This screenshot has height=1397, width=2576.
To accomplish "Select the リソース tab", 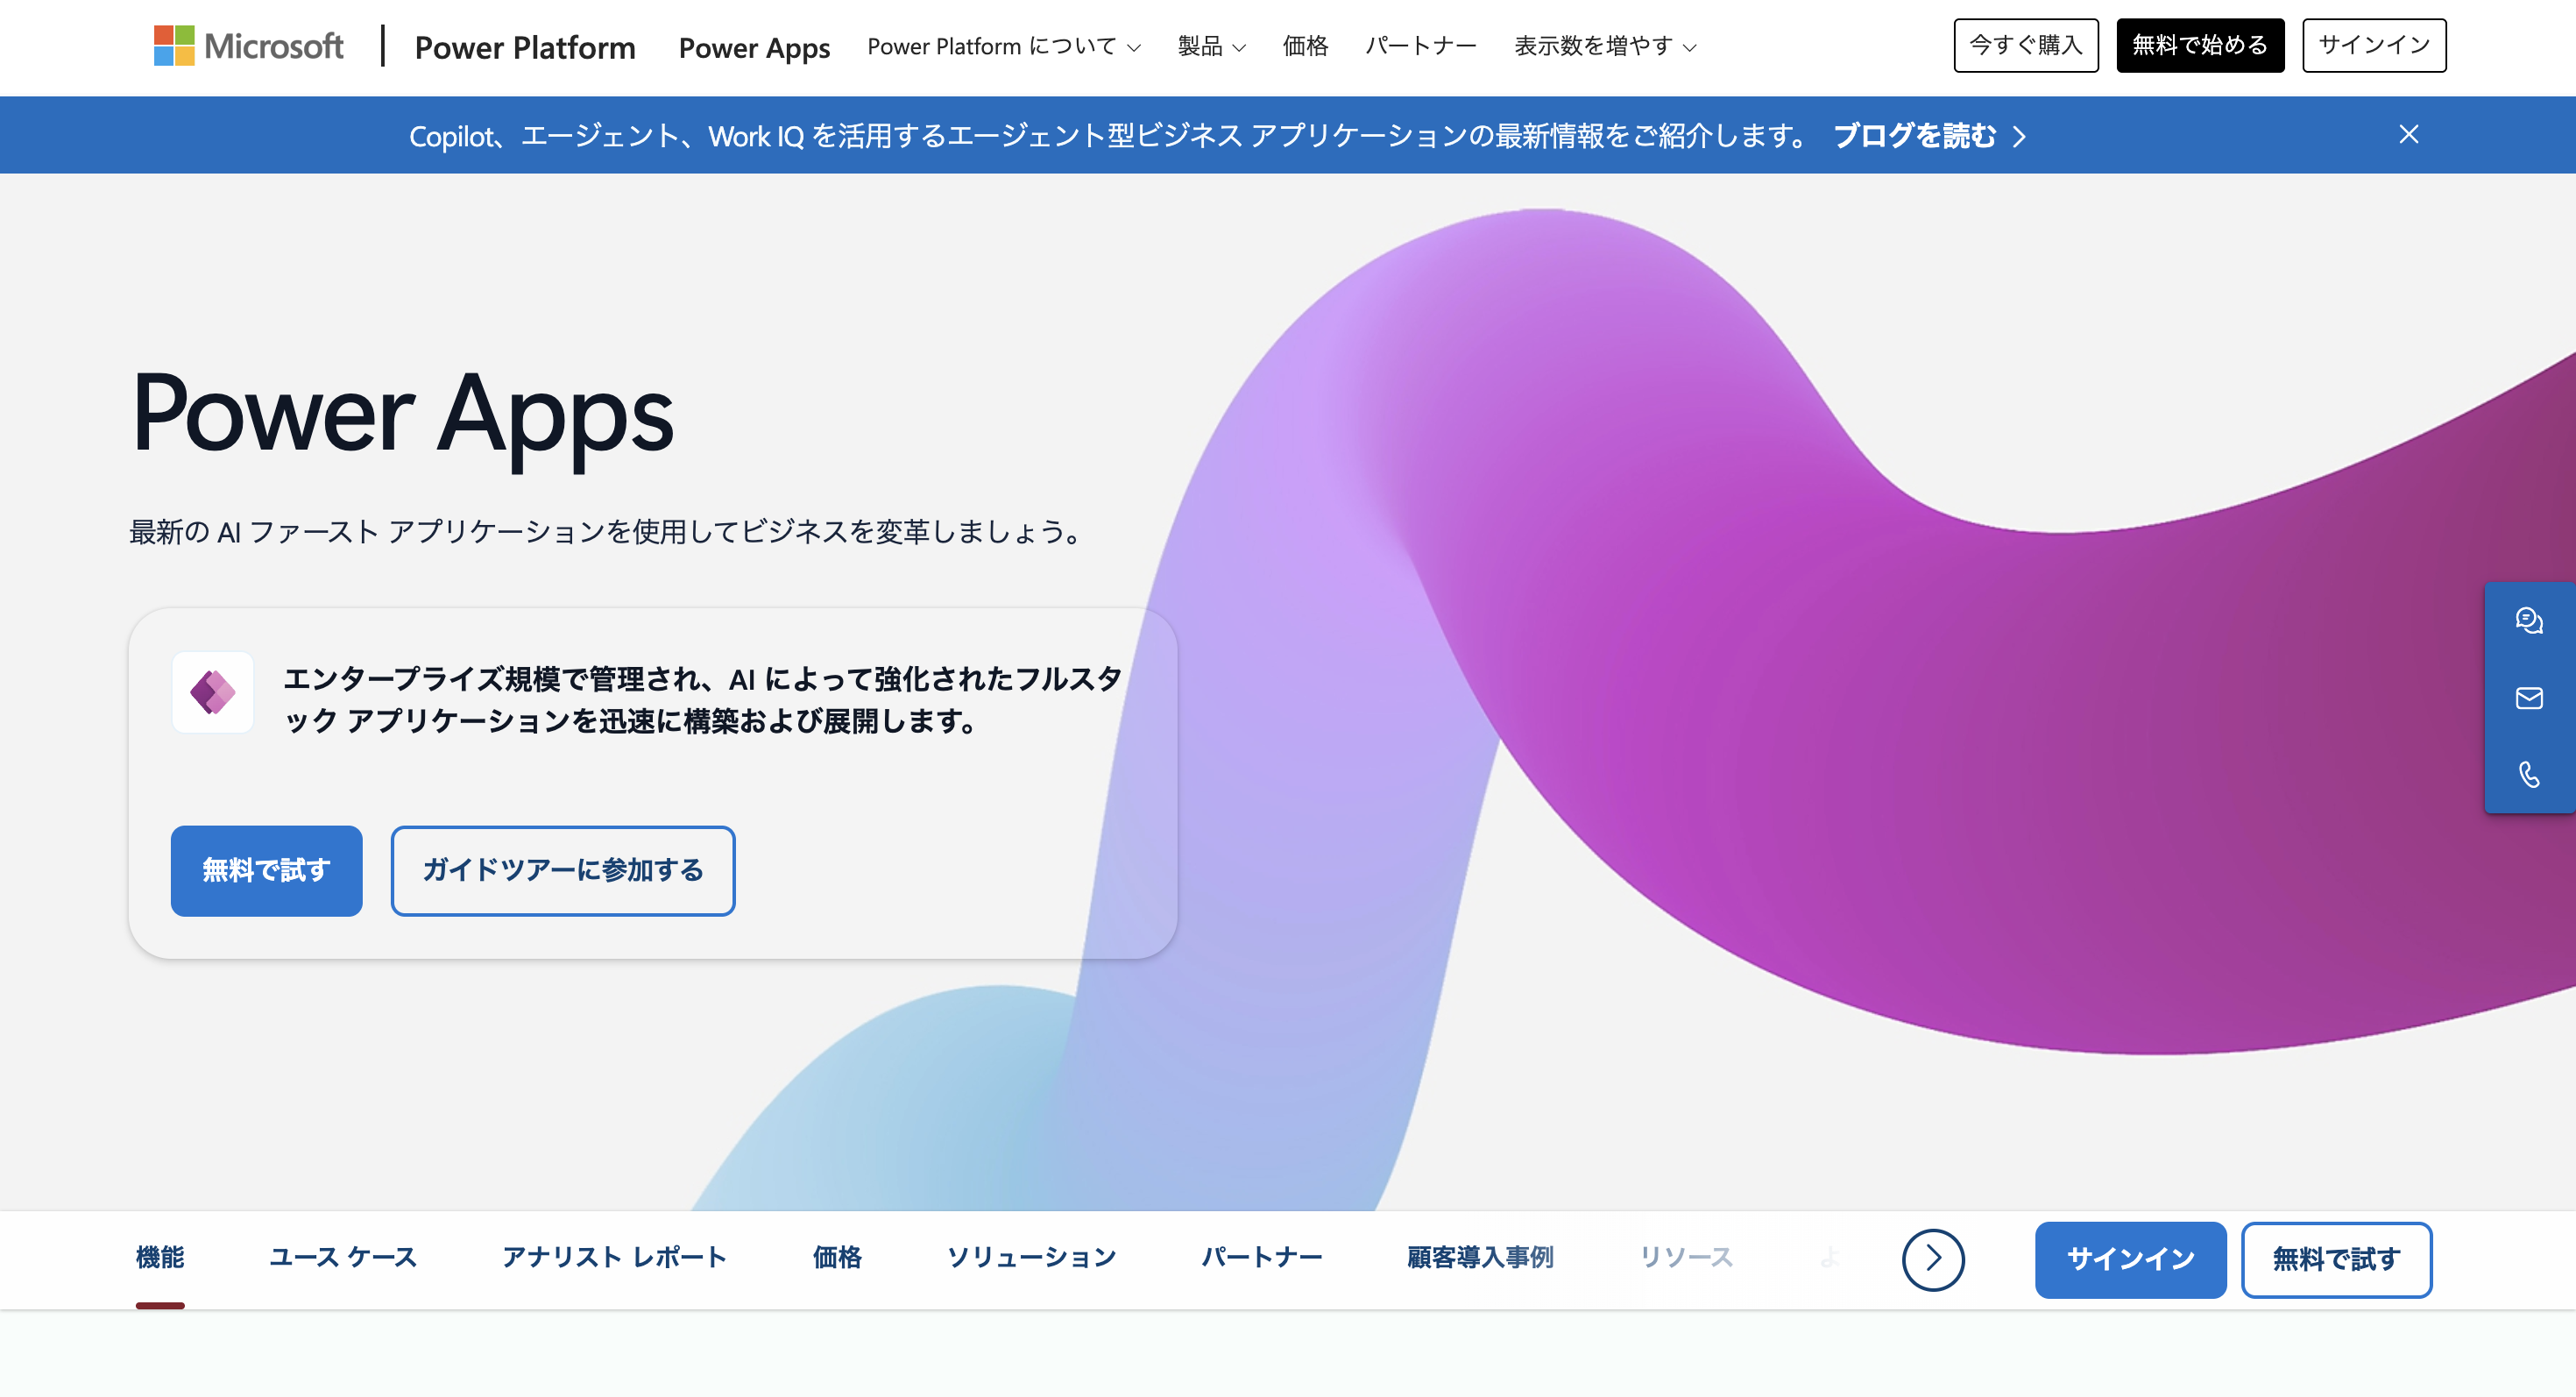I will pos(1686,1257).
